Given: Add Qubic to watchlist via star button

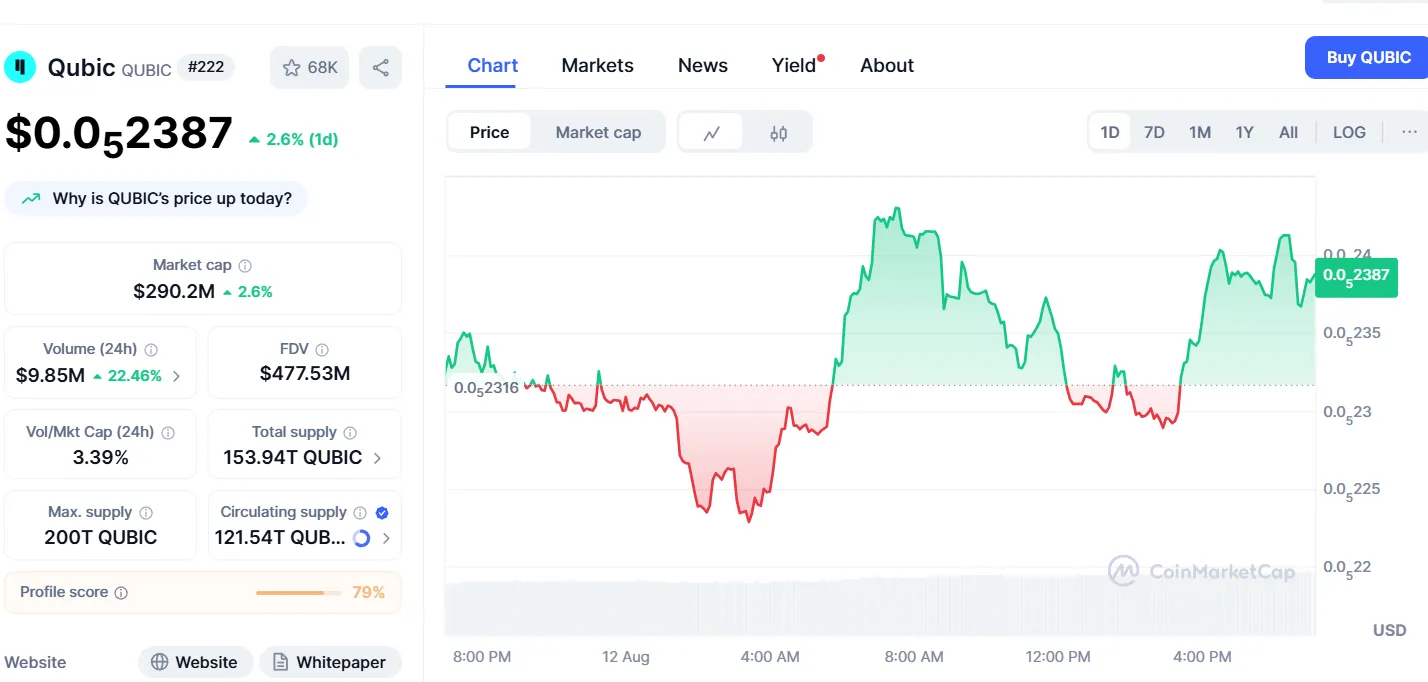Looking at the screenshot, I should point(309,68).
